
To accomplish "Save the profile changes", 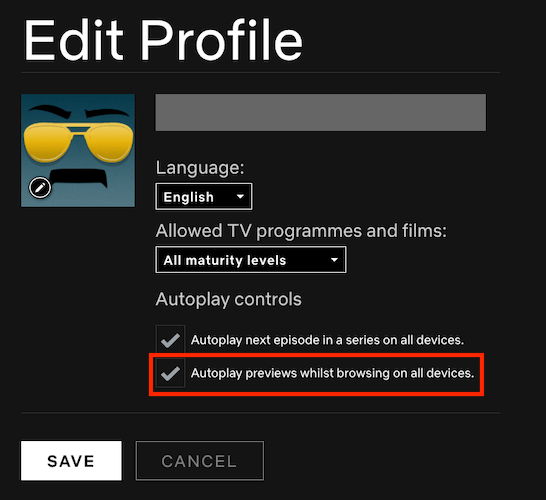I will coord(71,461).
